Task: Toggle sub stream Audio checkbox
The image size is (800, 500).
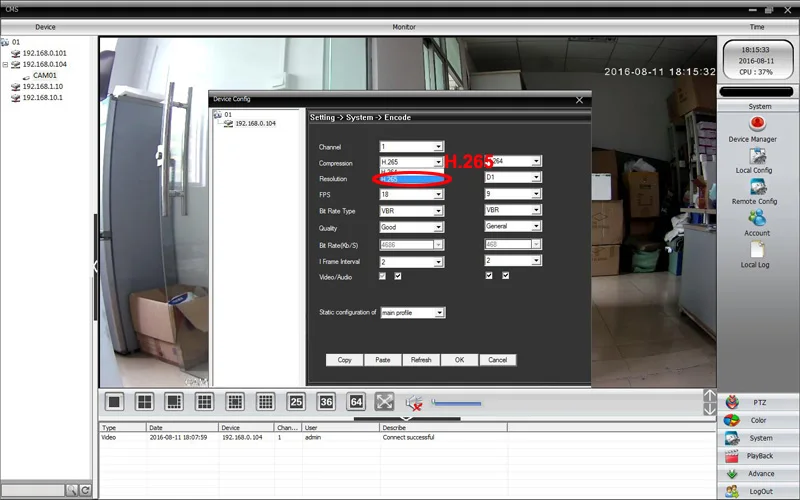Action: coord(506,276)
